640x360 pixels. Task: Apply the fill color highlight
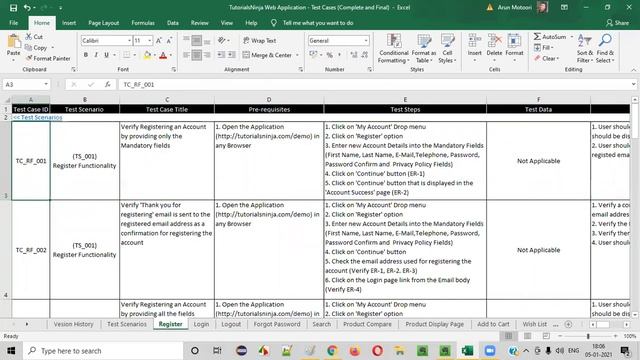[x=147, y=55]
